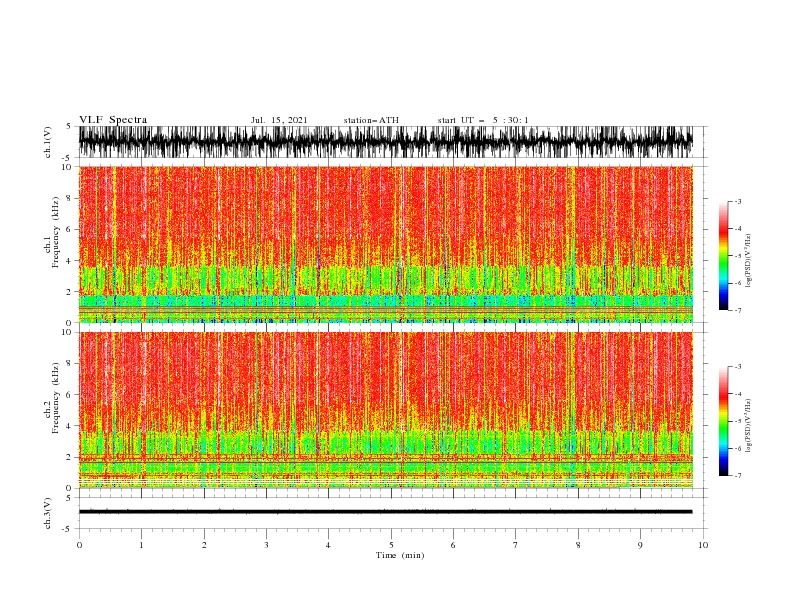
Task: Select the date text "Jul. 15, 2021"
Action: (x=279, y=120)
